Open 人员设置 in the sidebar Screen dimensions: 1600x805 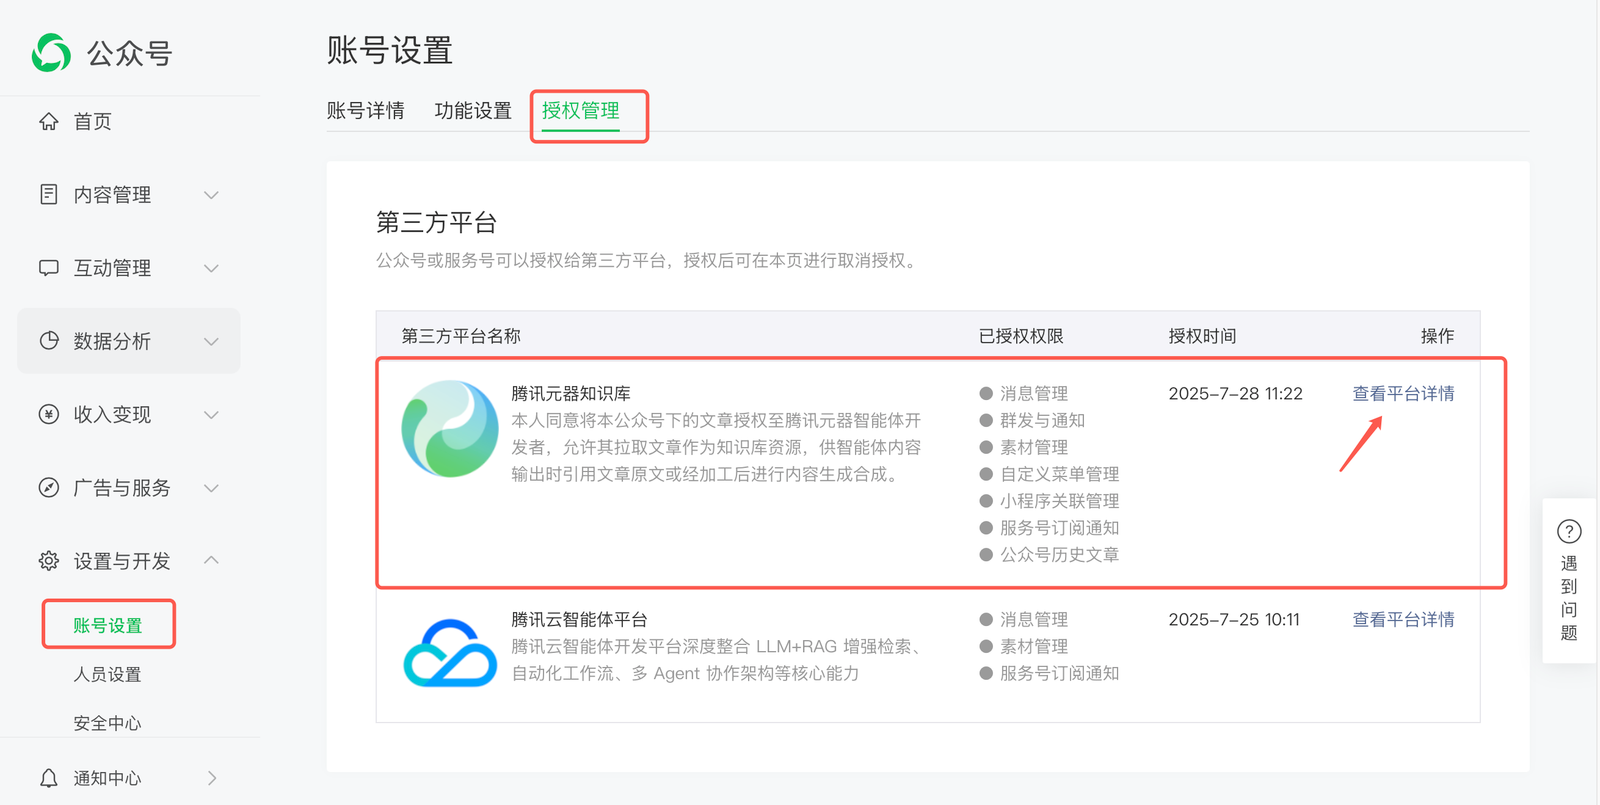107,675
